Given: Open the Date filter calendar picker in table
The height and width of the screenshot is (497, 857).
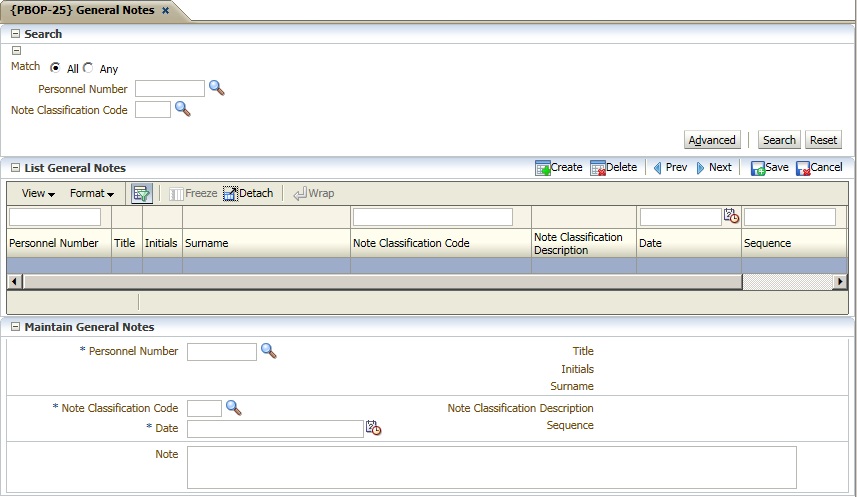Looking at the screenshot, I should 731,216.
